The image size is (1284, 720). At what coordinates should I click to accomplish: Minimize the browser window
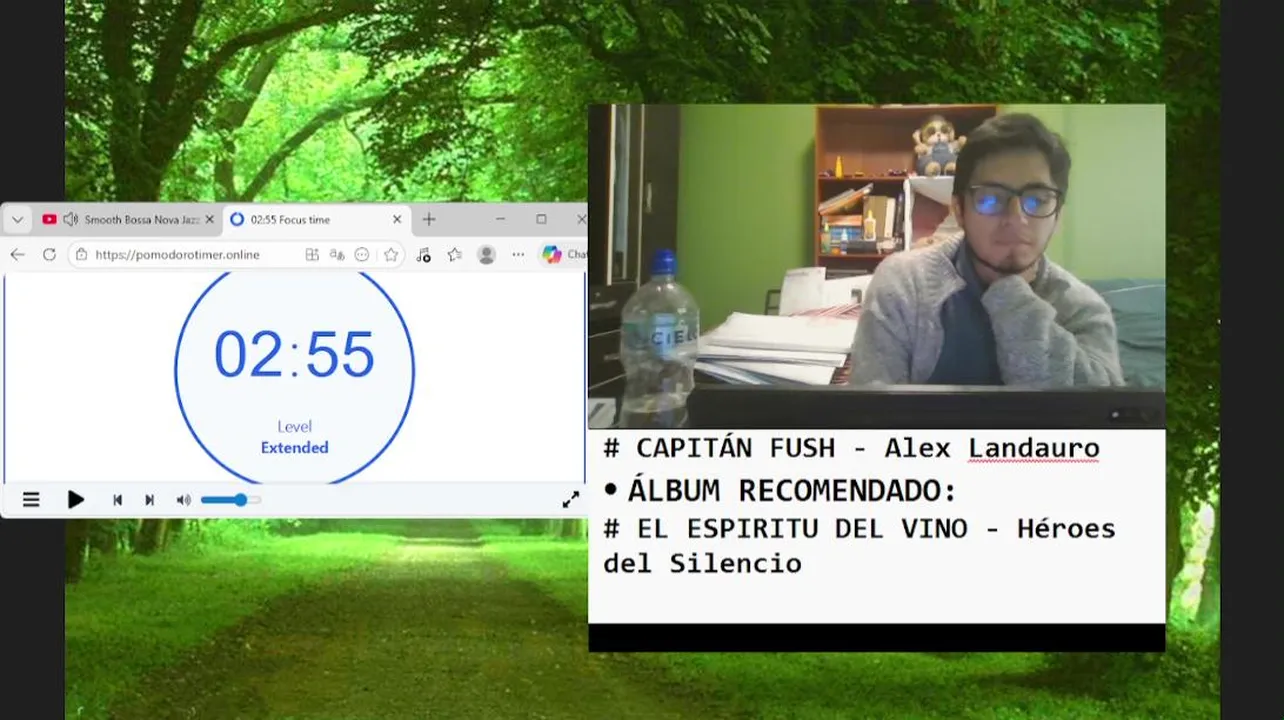click(501, 220)
